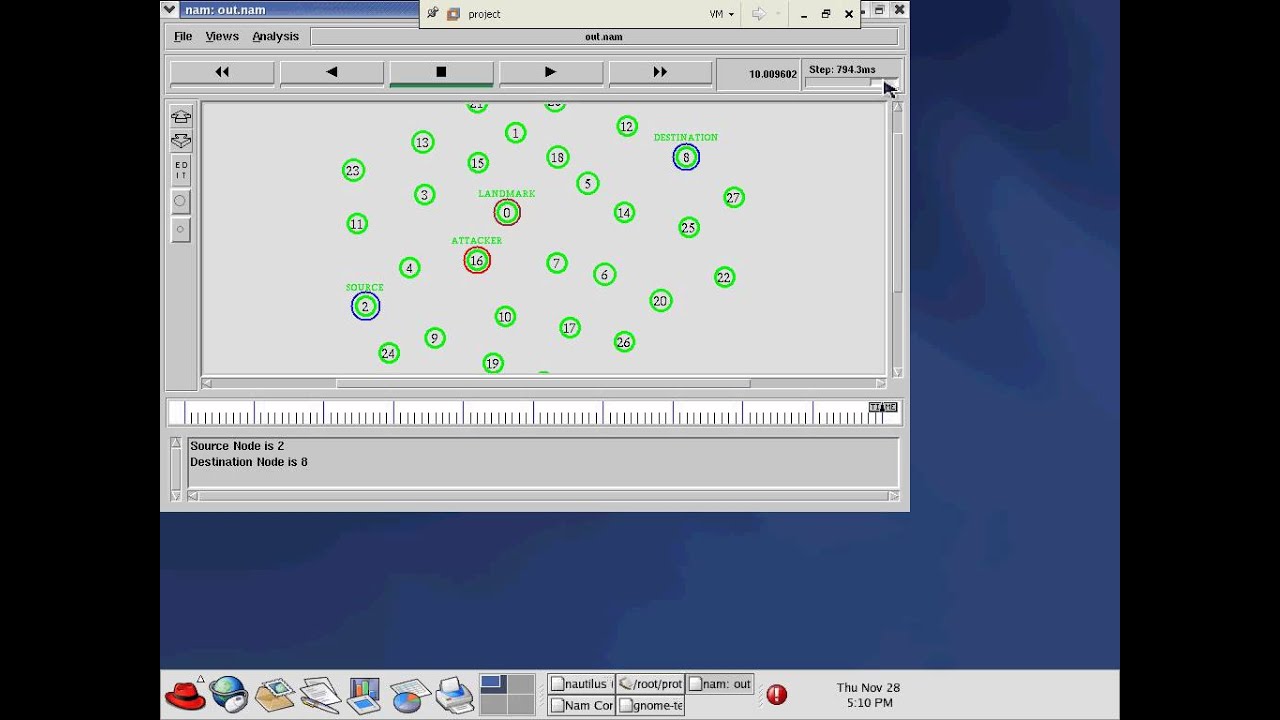The width and height of the screenshot is (1280, 720).
Task: Click the SOURCE node 2
Action: (365, 306)
